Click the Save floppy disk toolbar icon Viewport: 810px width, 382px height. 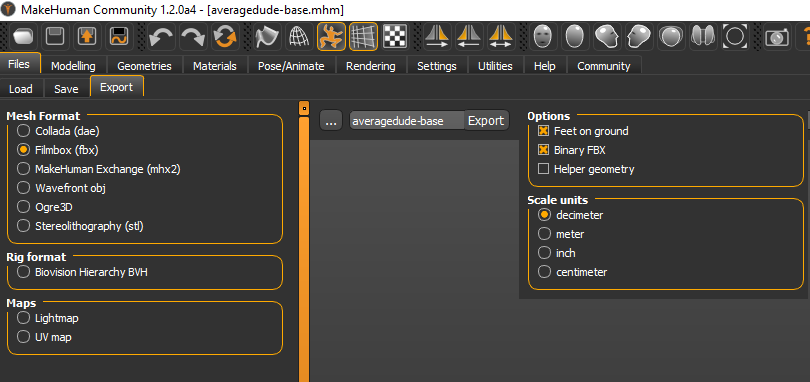click(x=54, y=37)
